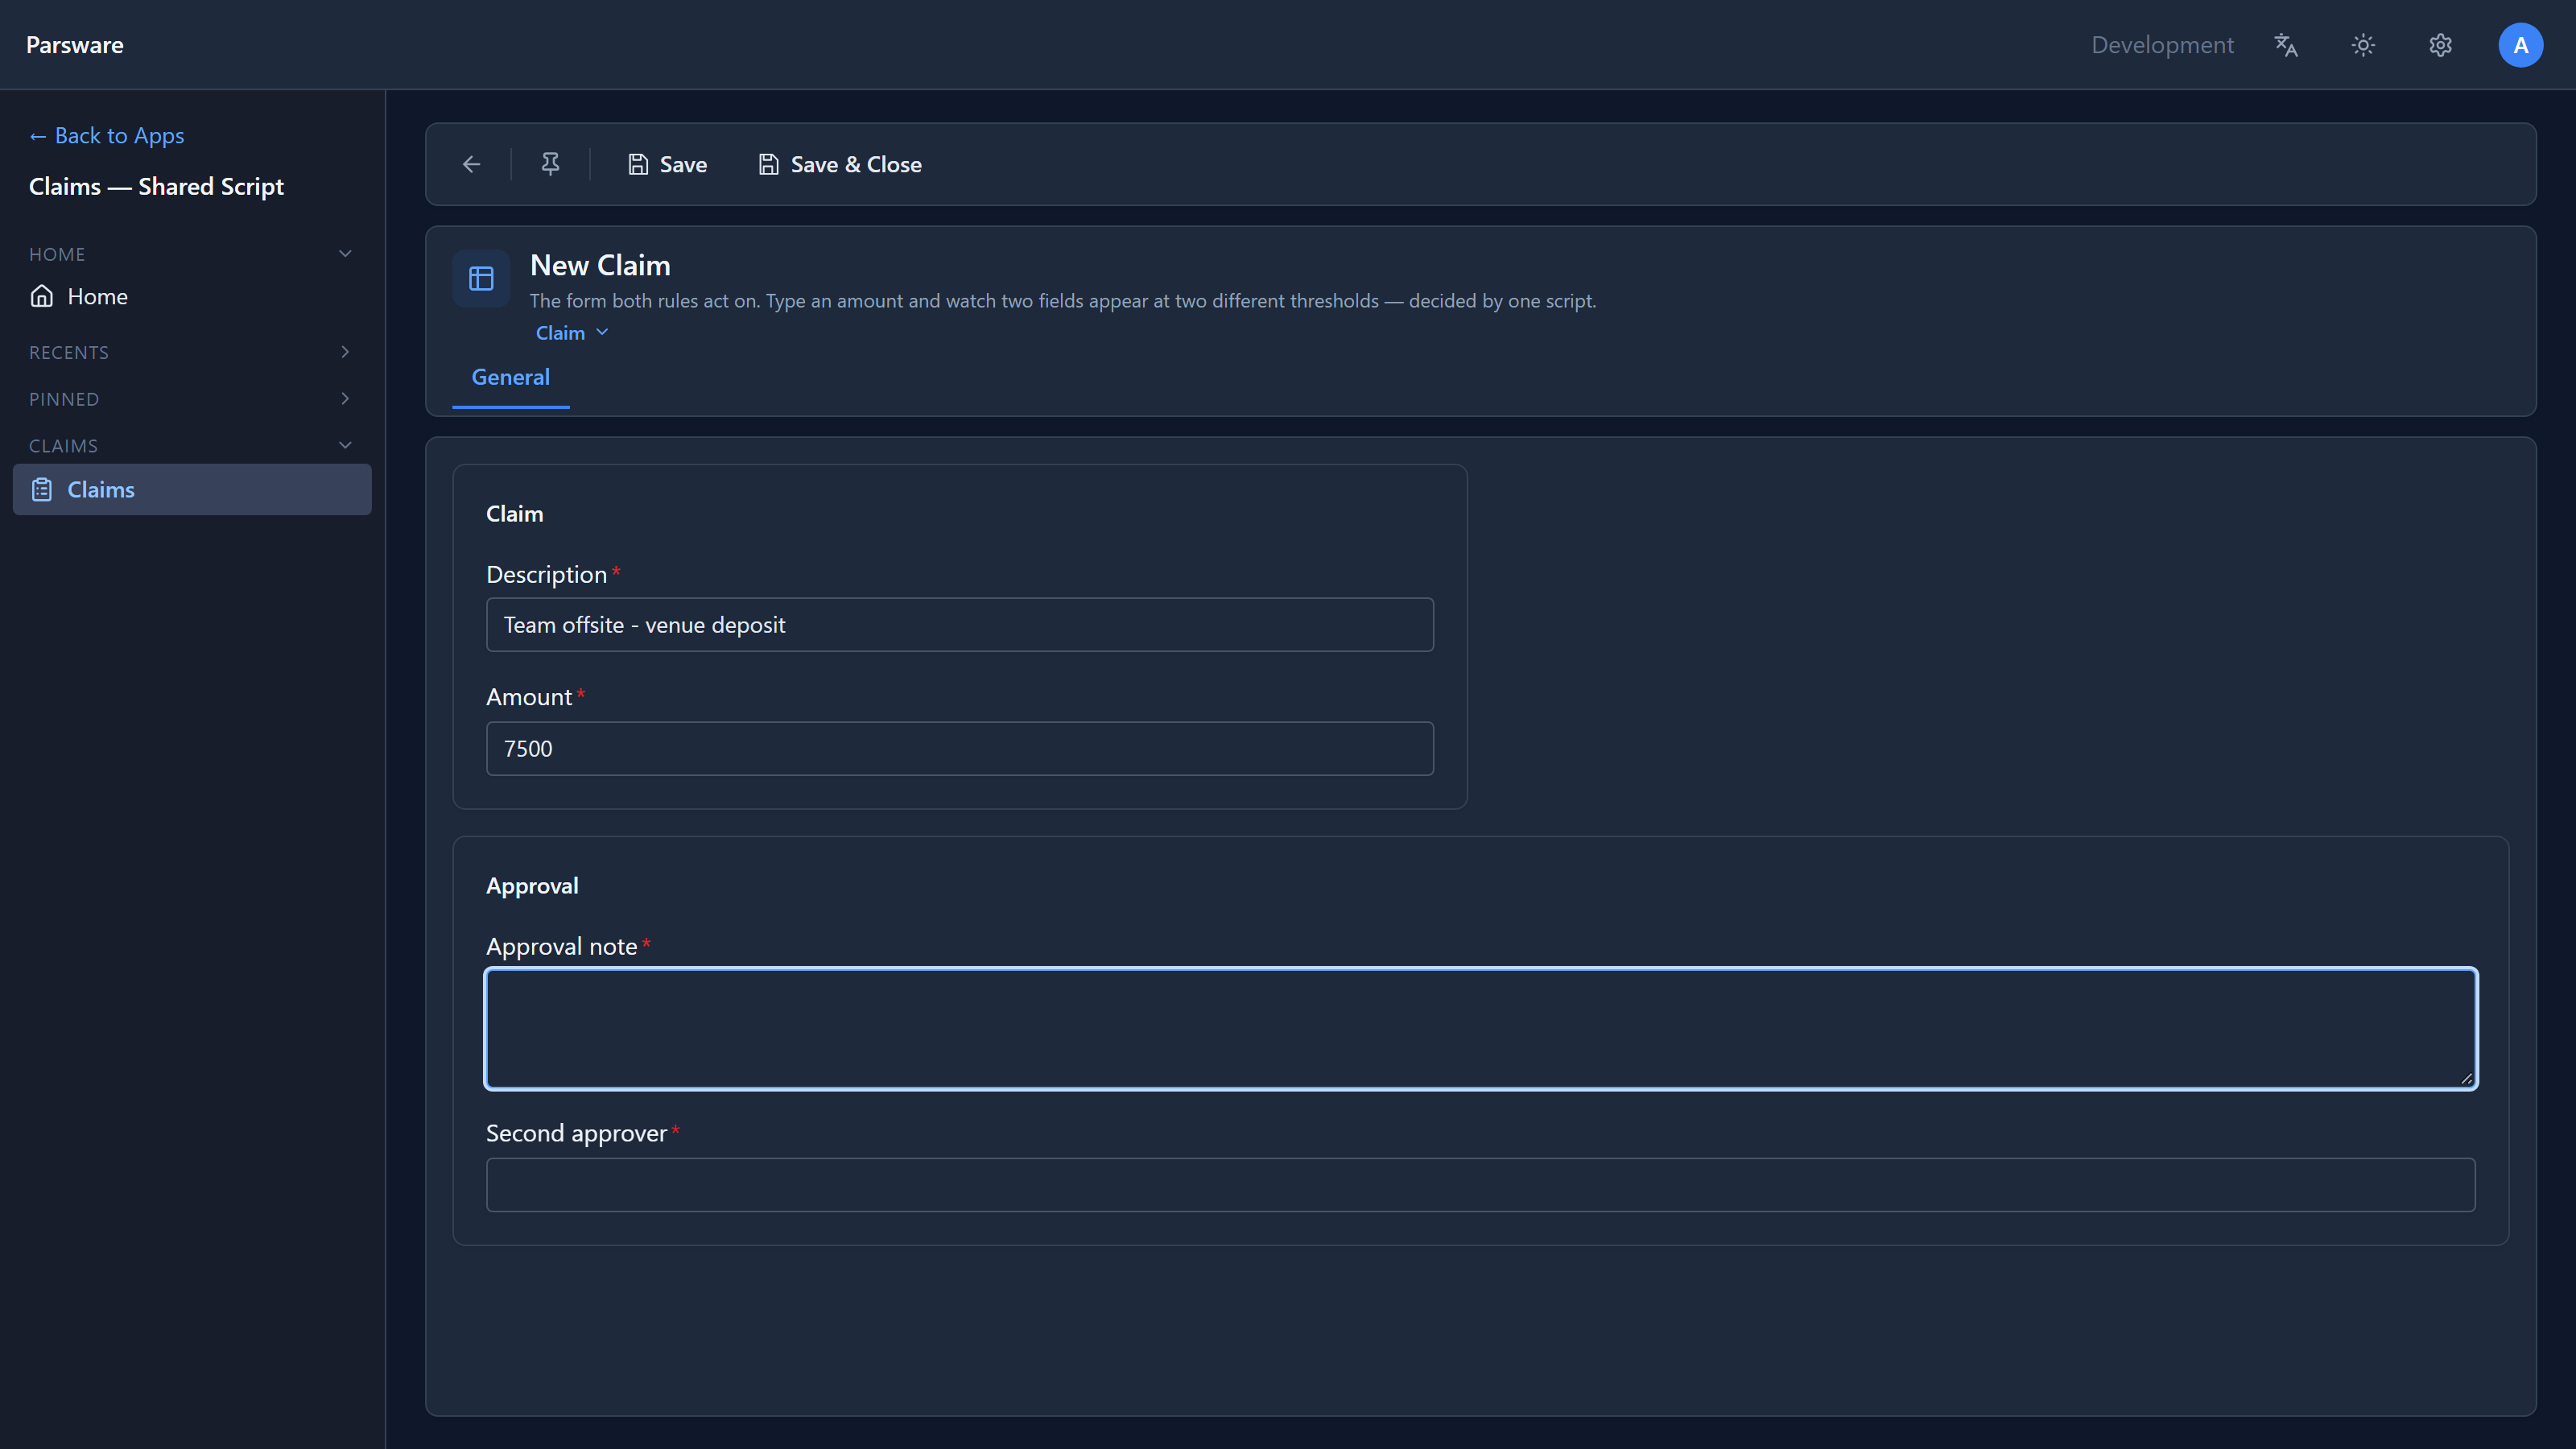The height and width of the screenshot is (1449, 2576).
Task: Open the language translation icon
Action: pyautogui.click(x=2286, y=45)
